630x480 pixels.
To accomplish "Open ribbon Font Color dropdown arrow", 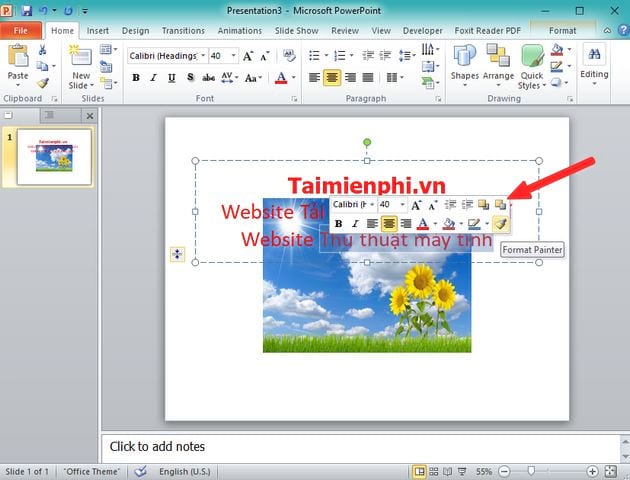I will point(294,77).
